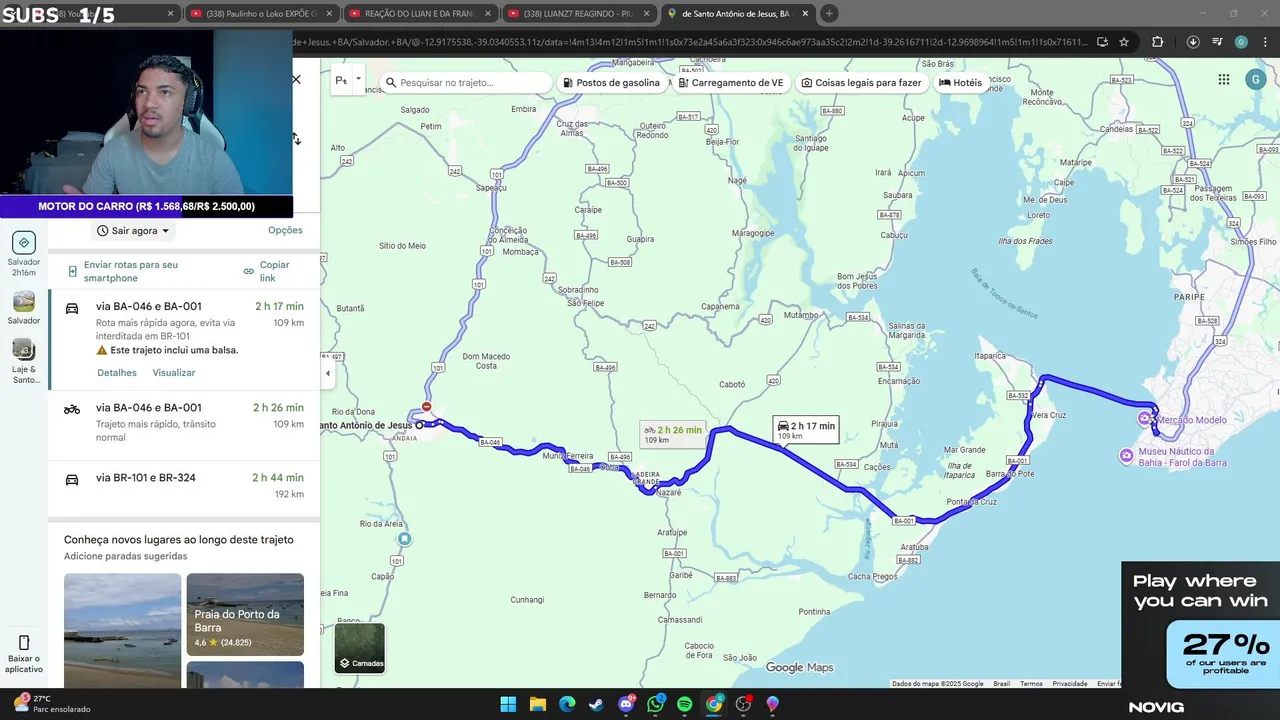The image size is (1280, 720).
Task: Open Windows Start button
Action: [x=508, y=704]
